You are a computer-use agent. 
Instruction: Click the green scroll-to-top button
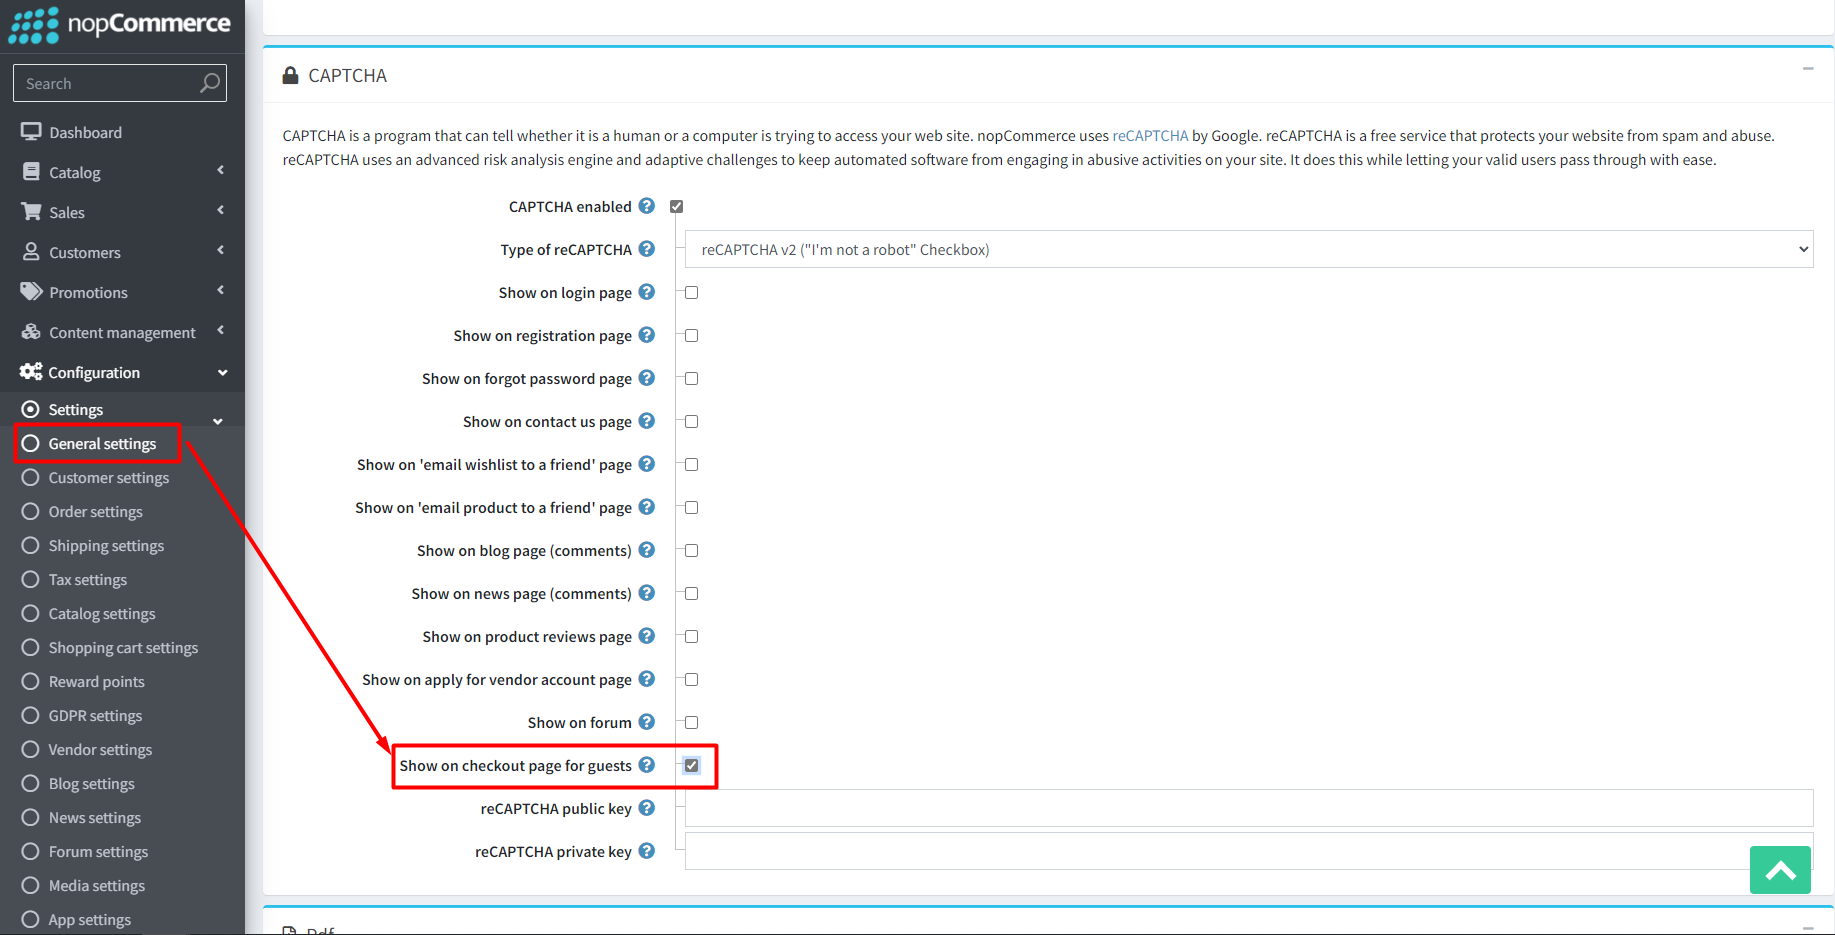pos(1780,870)
